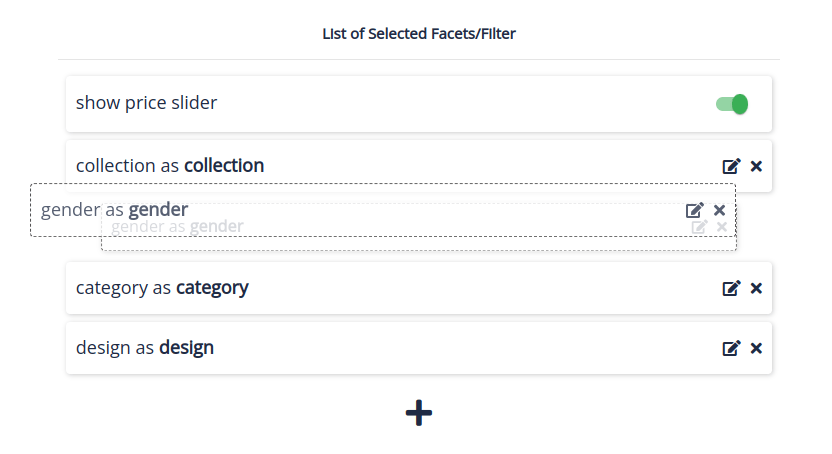The width and height of the screenshot is (832, 454).
Task: Edit the category facet
Action: tap(731, 288)
